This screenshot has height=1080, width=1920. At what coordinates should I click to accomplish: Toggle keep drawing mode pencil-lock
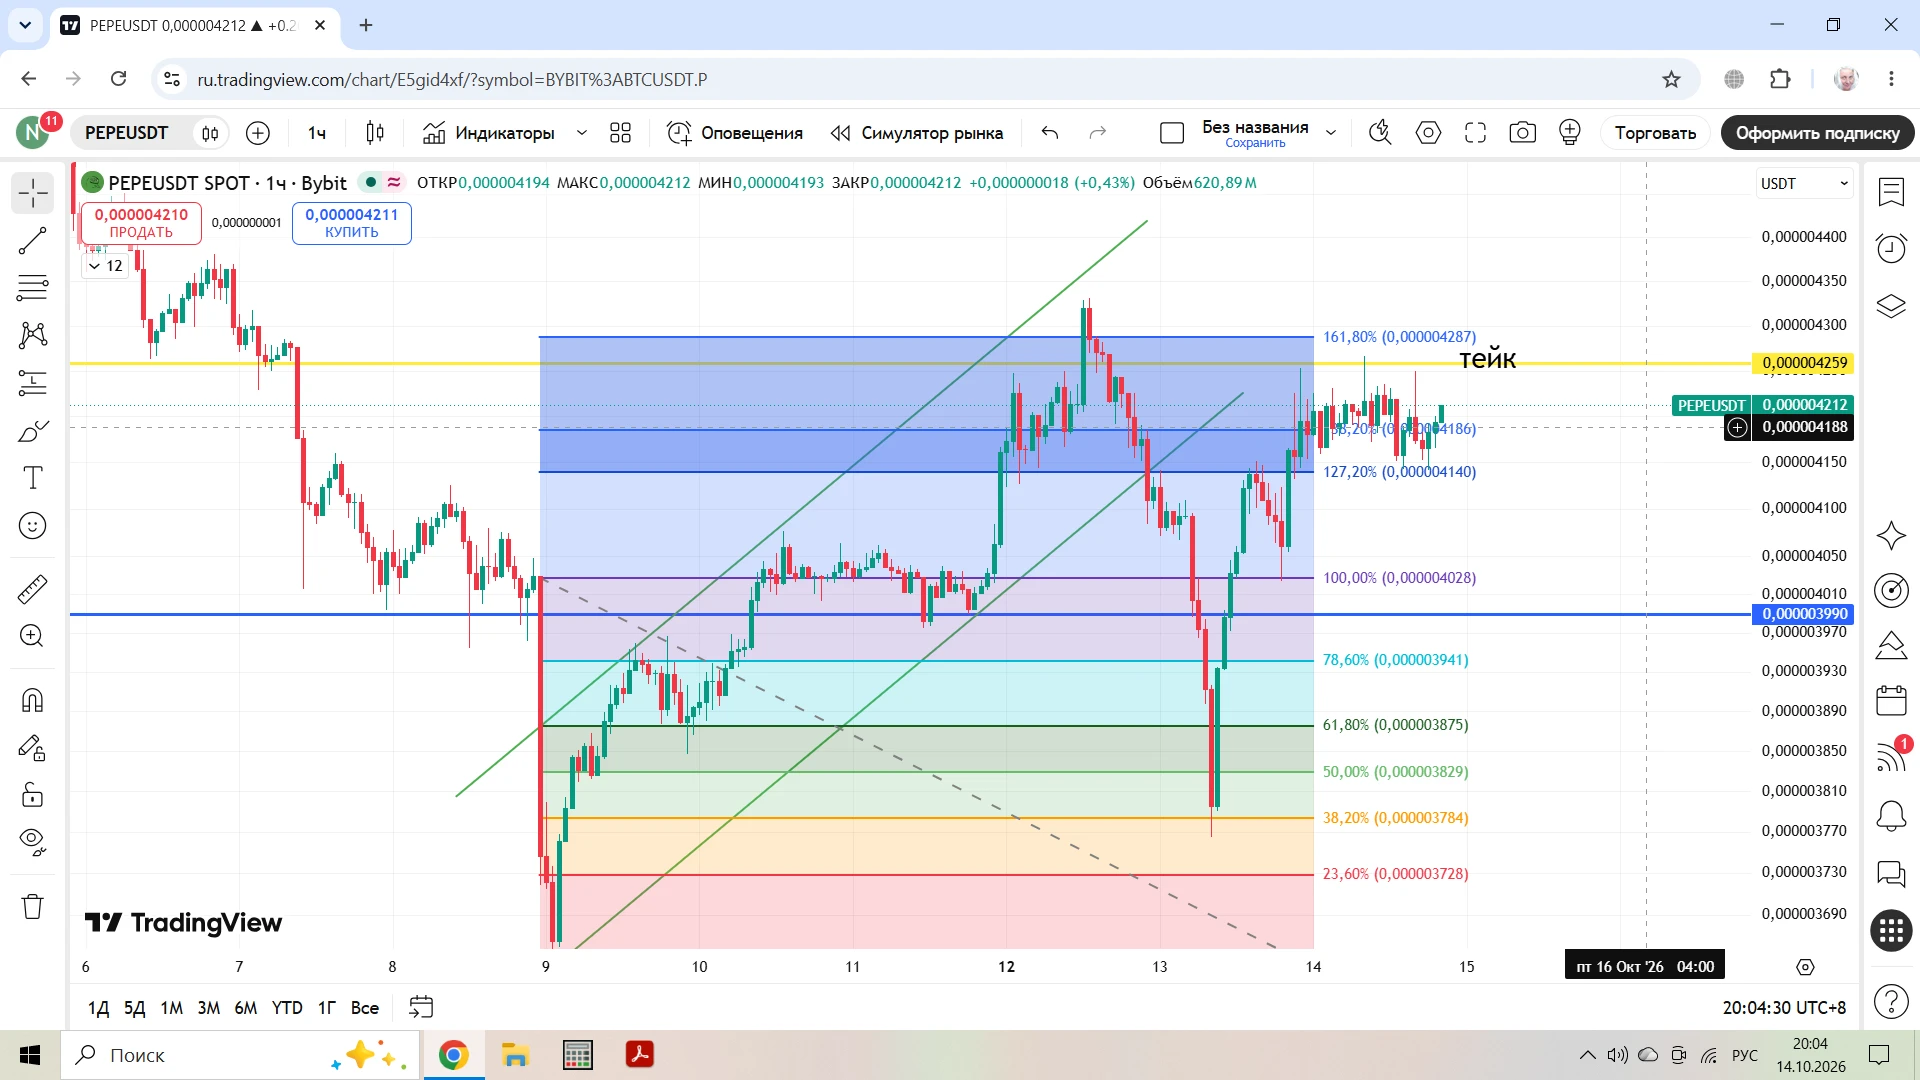[33, 748]
